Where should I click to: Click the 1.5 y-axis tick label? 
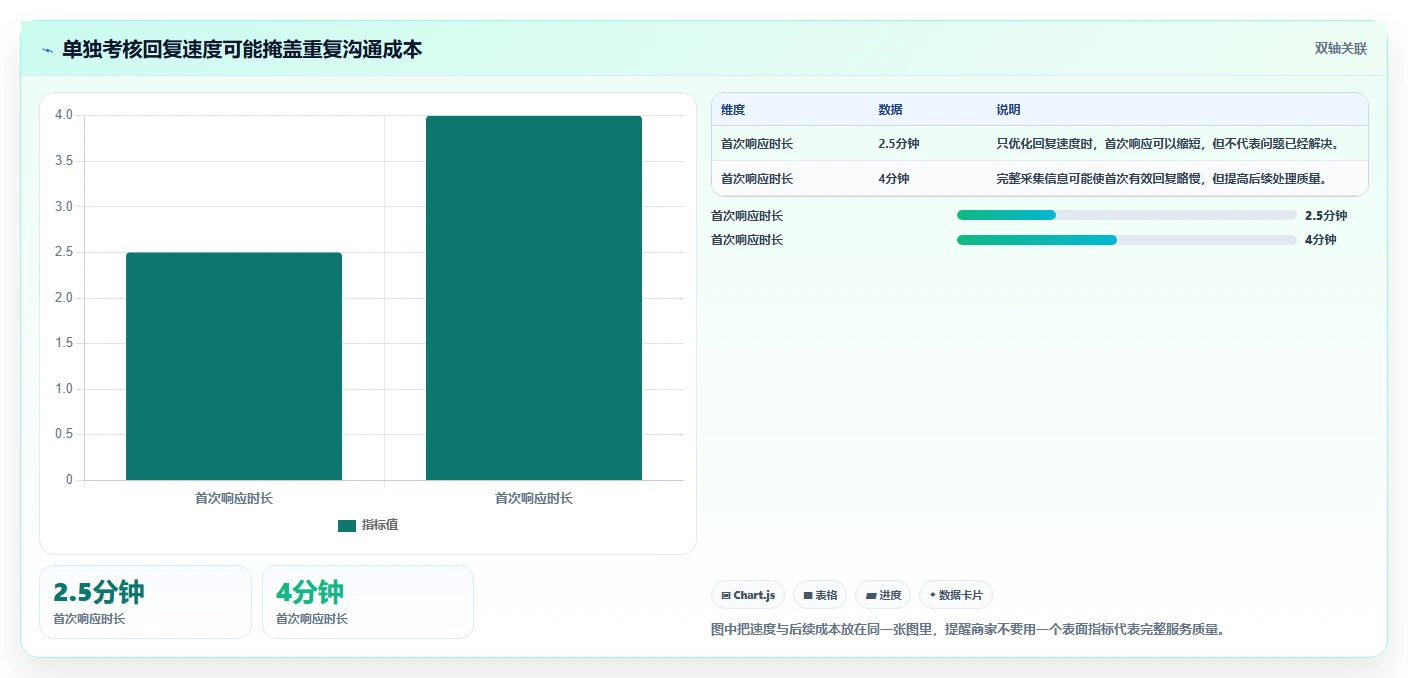pos(63,343)
